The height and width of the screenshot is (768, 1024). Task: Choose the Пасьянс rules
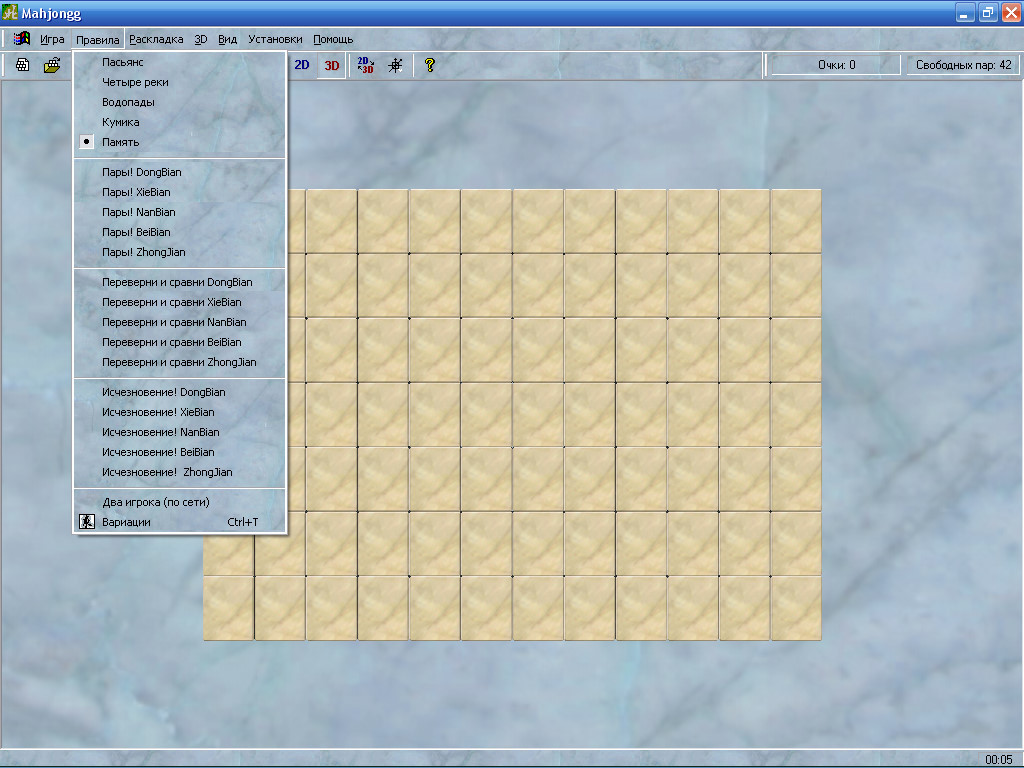pos(180,62)
